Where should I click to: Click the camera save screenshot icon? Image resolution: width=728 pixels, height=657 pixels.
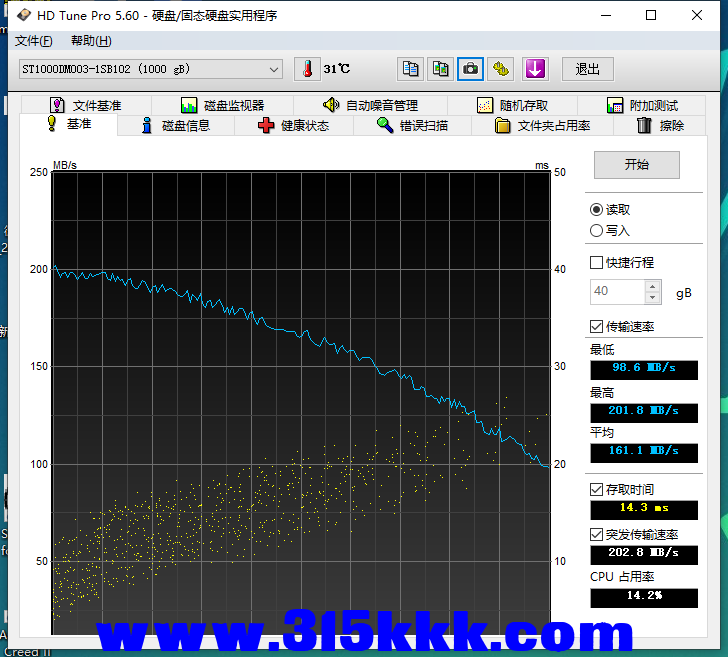point(470,69)
